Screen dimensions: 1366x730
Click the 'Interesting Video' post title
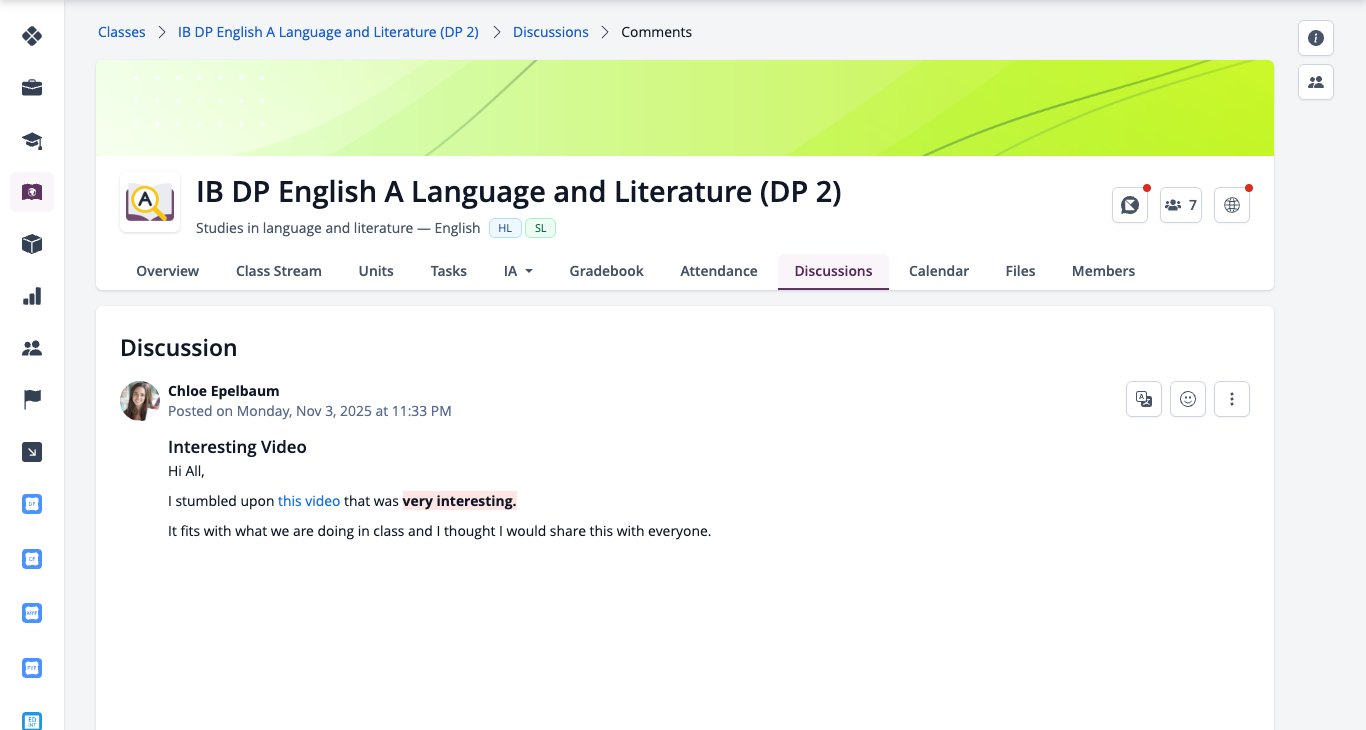coord(237,447)
